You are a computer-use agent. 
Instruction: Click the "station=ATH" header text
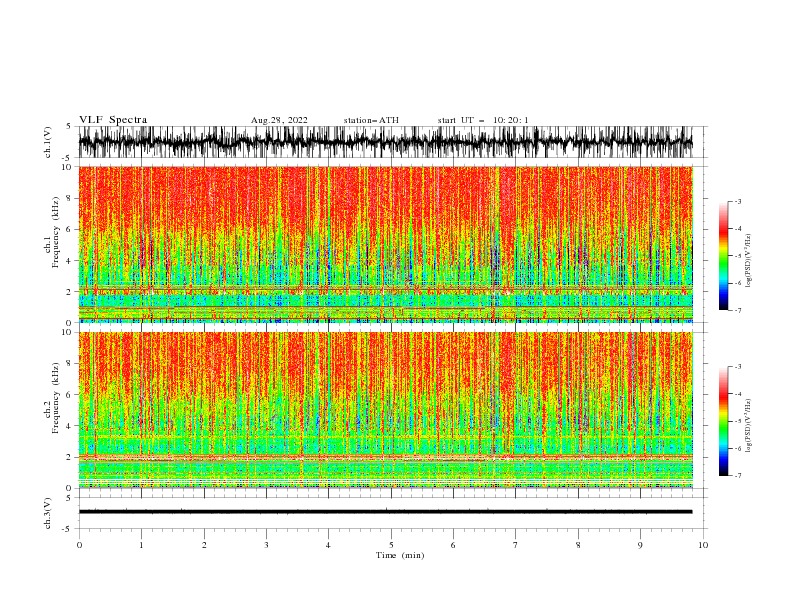coord(371,120)
